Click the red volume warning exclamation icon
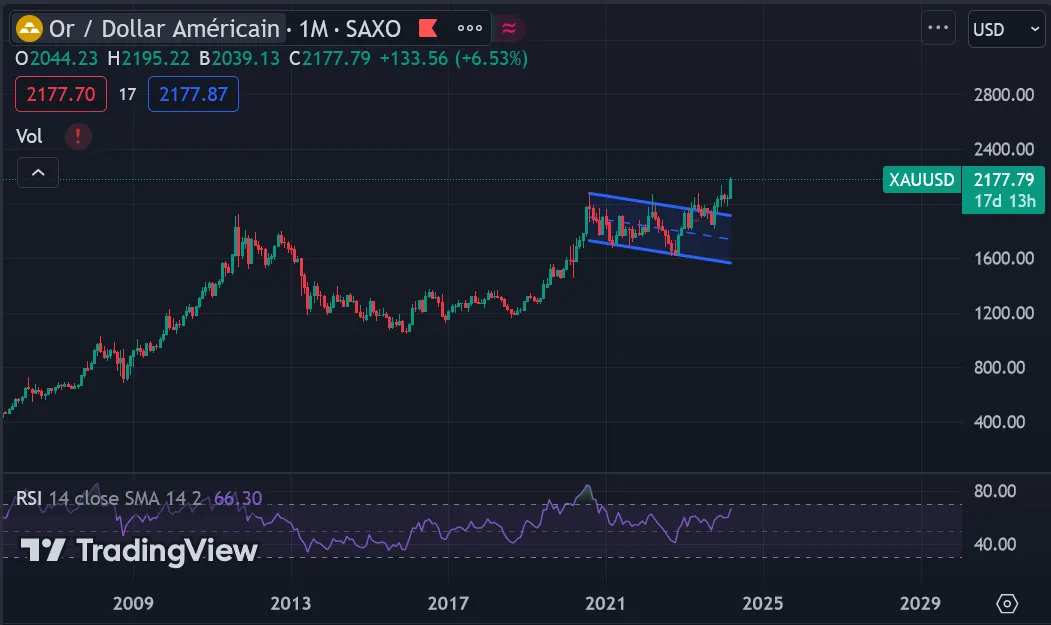 coord(78,136)
